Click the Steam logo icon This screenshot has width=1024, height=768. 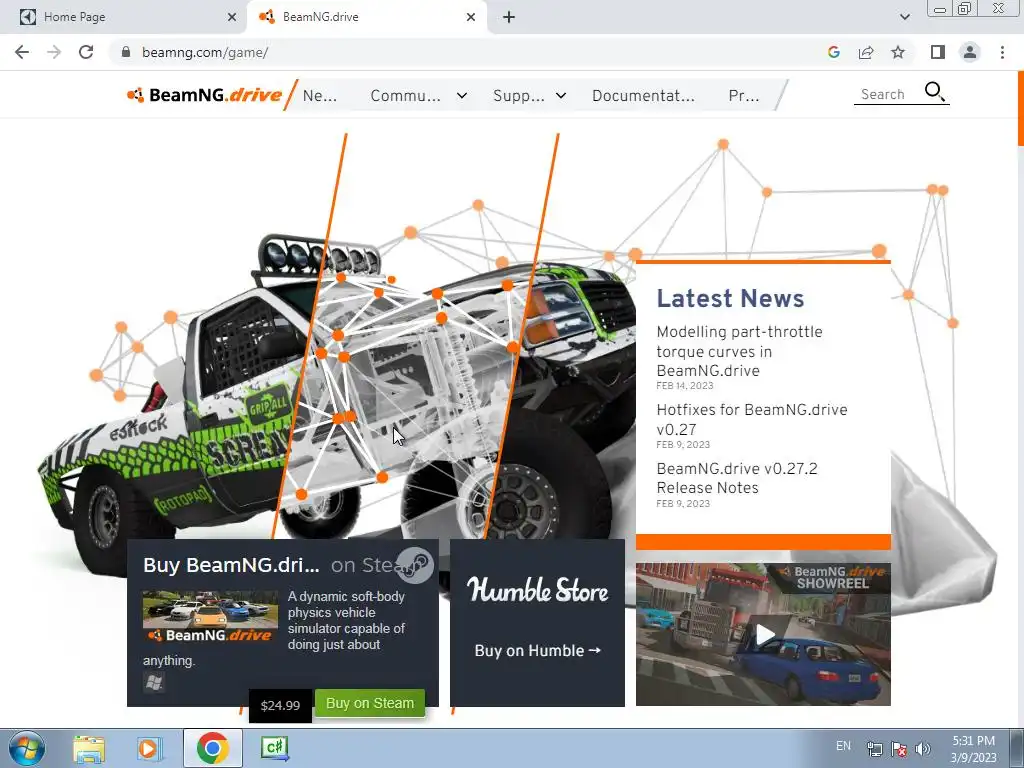click(x=414, y=564)
